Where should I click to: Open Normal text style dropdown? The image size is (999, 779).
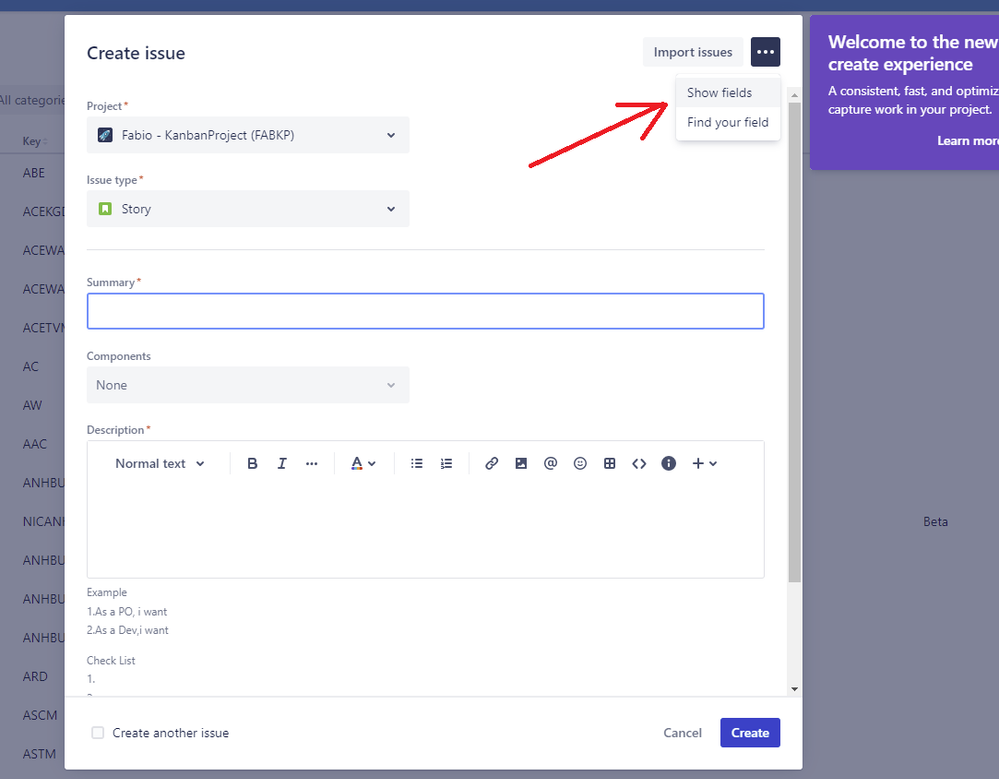tap(159, 464)
